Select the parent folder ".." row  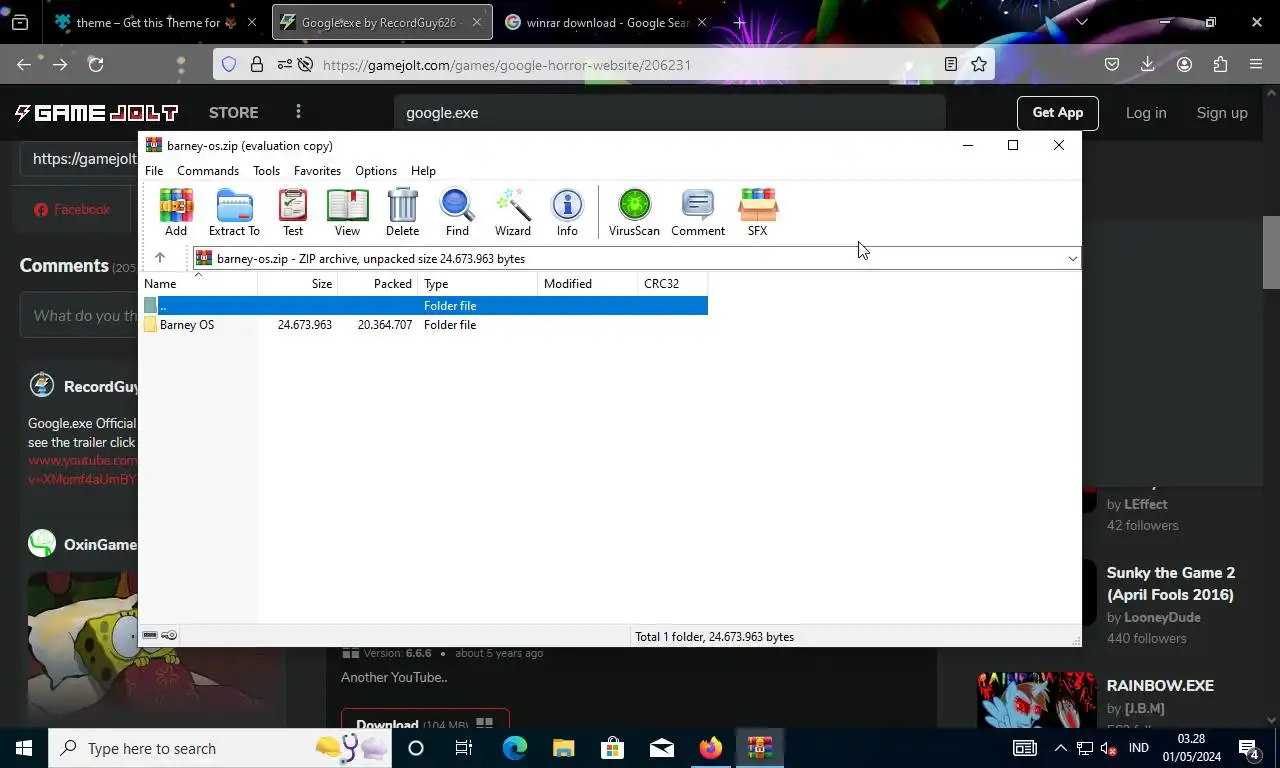click(x=425, y=306)
